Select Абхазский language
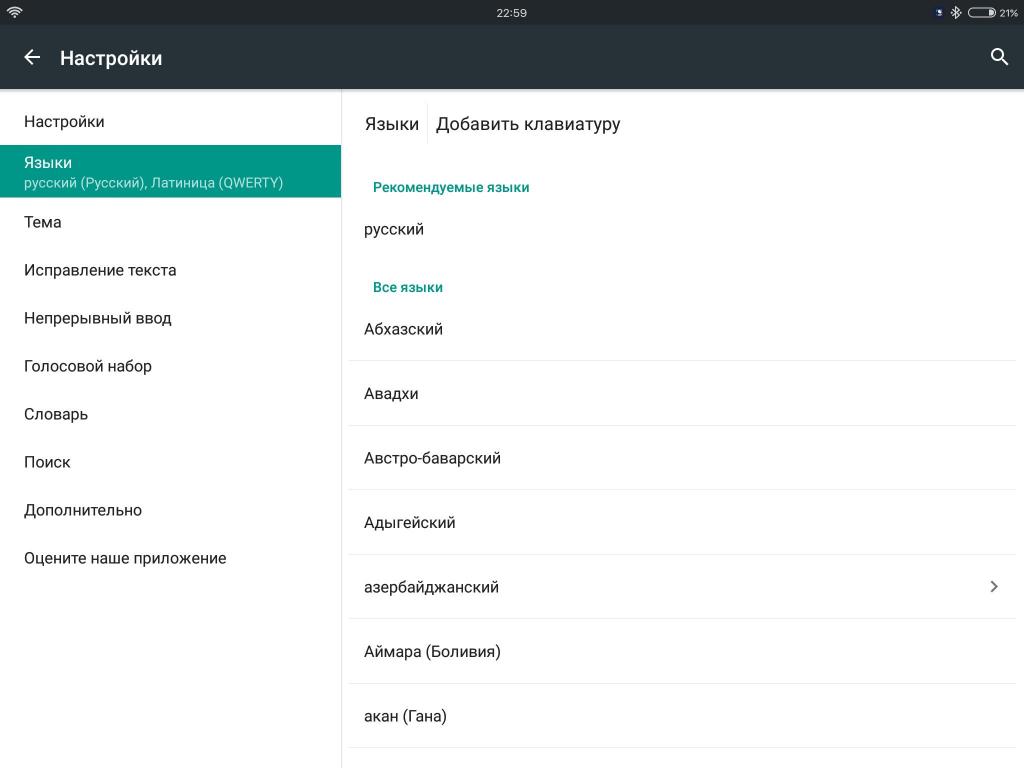The height and width of the screenshot is (768, 1024). [682, 328]
